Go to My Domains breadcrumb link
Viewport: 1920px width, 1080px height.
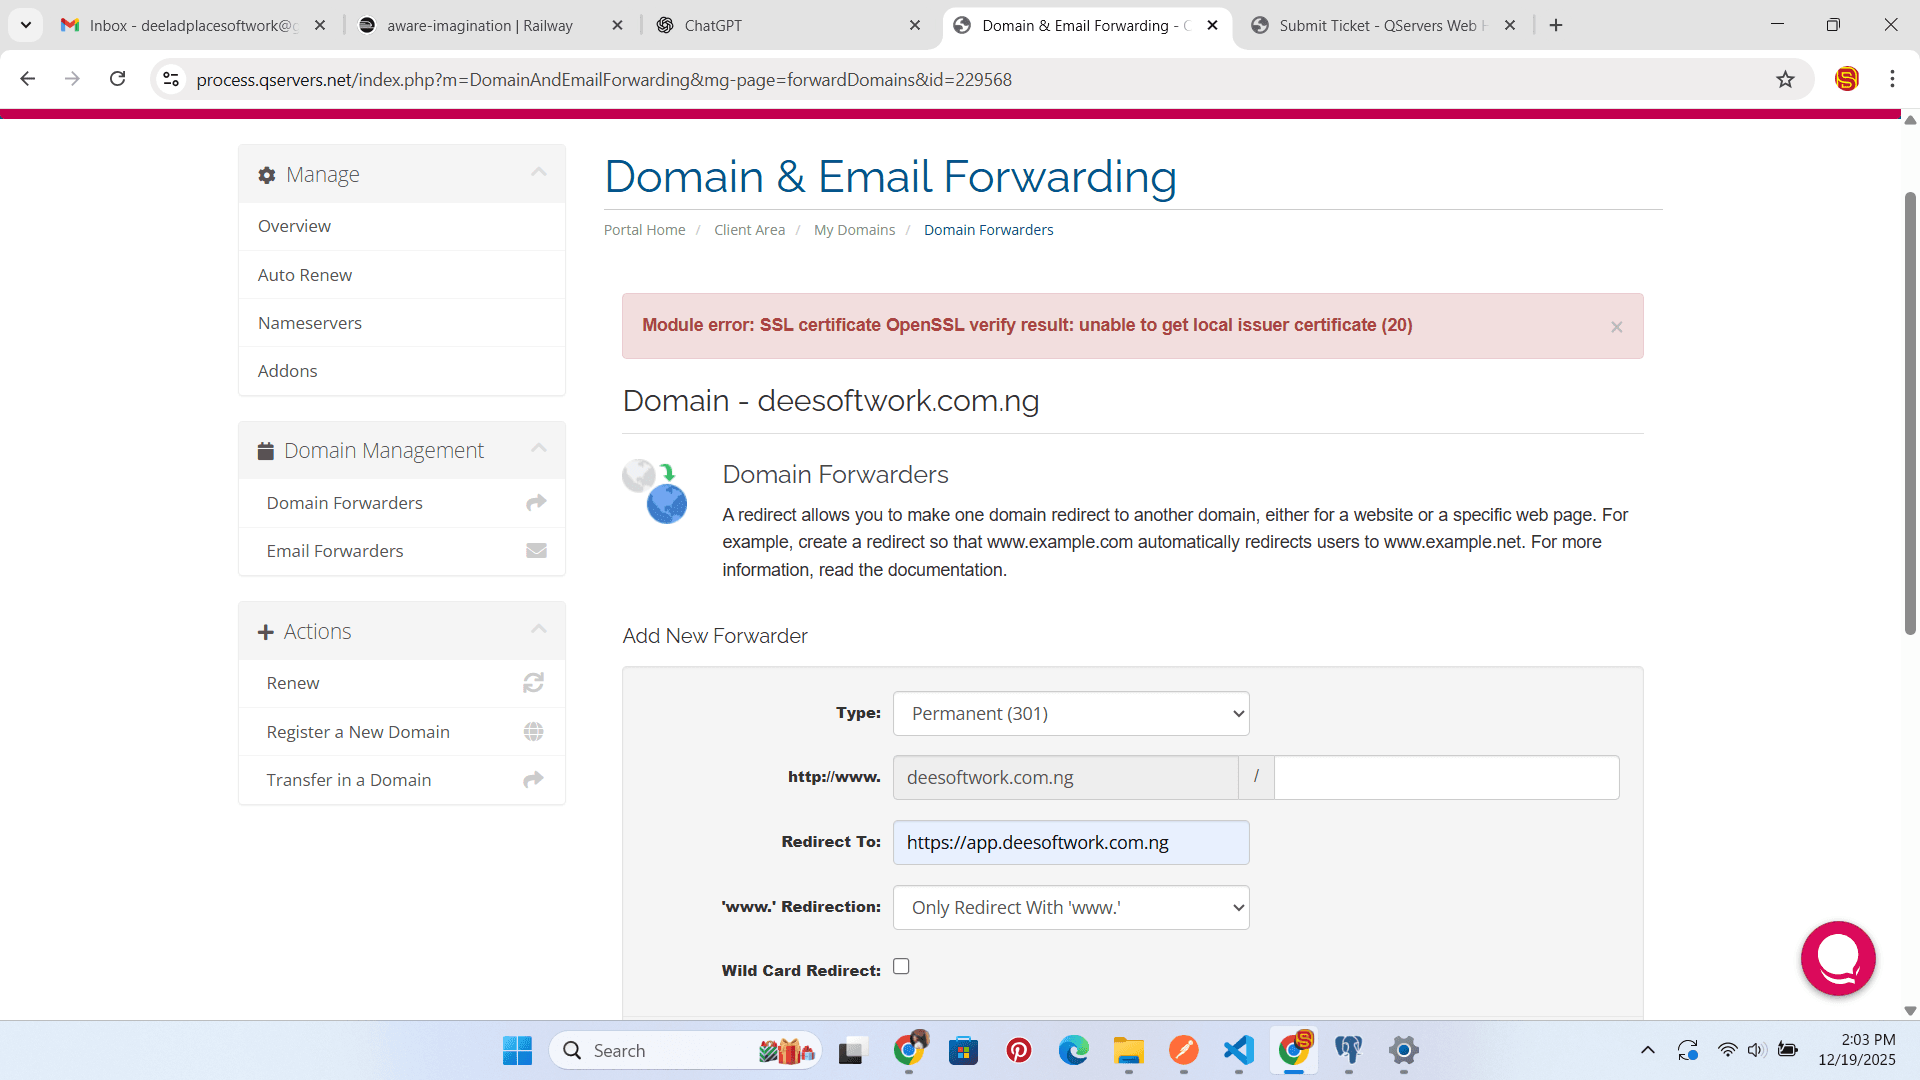coord(854,230)
